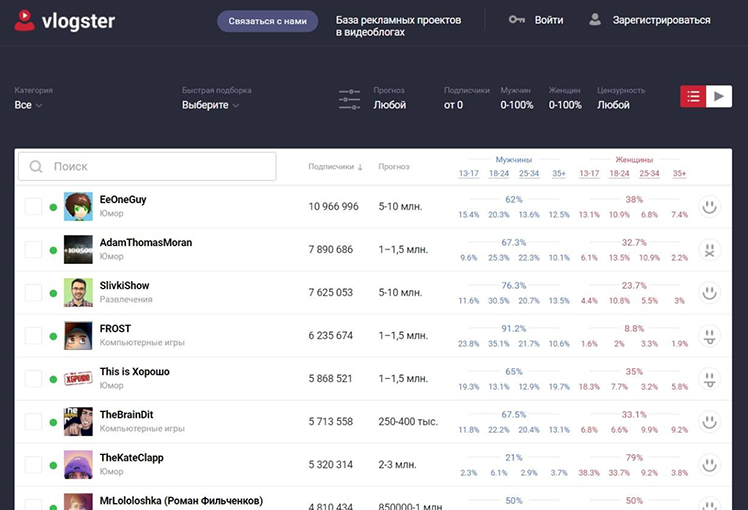This screenshot has width=748, height=510.
Task: Tick the checkbox for This is Хорошо
Action: 33,379
